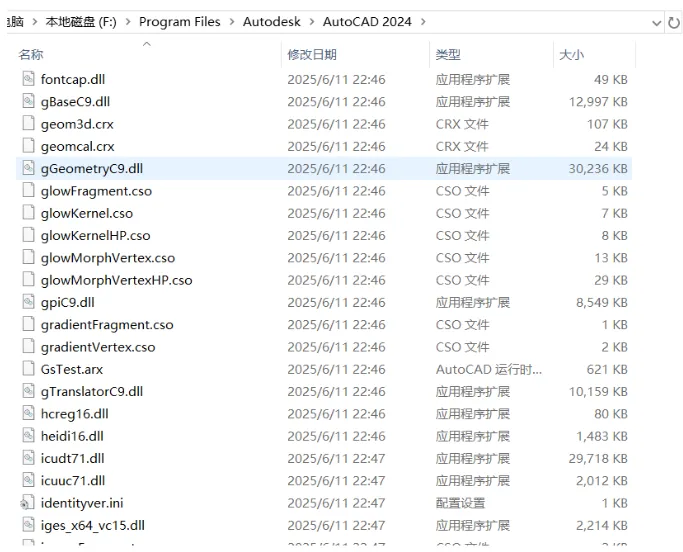Expand the chevron after 本地磁盘 (F:)
This screenshot has width=683, height=552.
pos(128,21)
